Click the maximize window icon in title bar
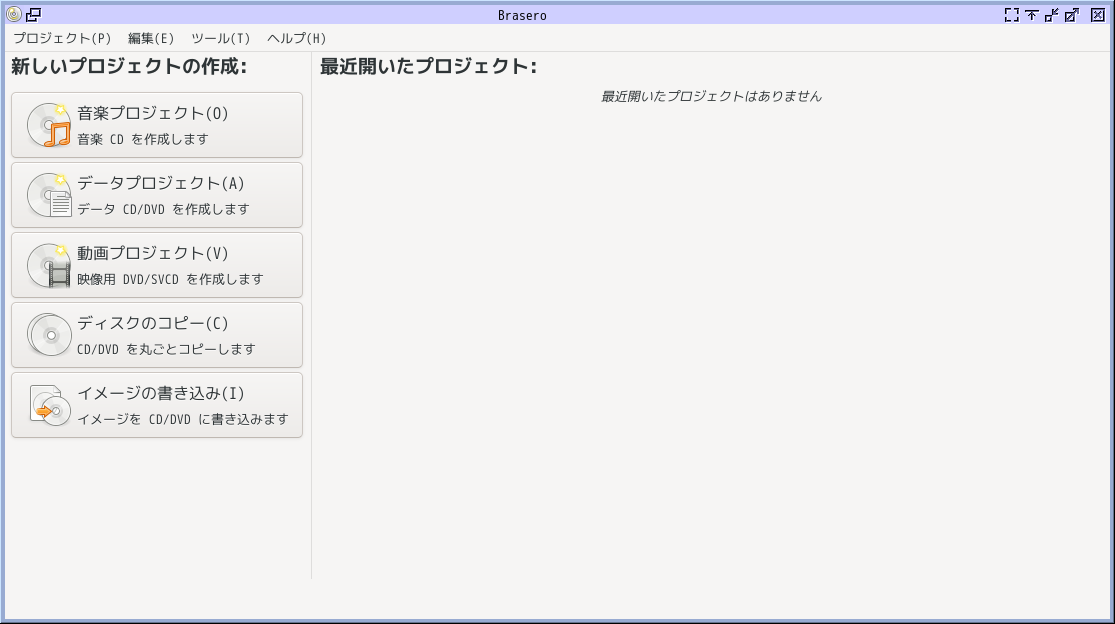Viewport: 1115px width, 624px height. 1072,15
